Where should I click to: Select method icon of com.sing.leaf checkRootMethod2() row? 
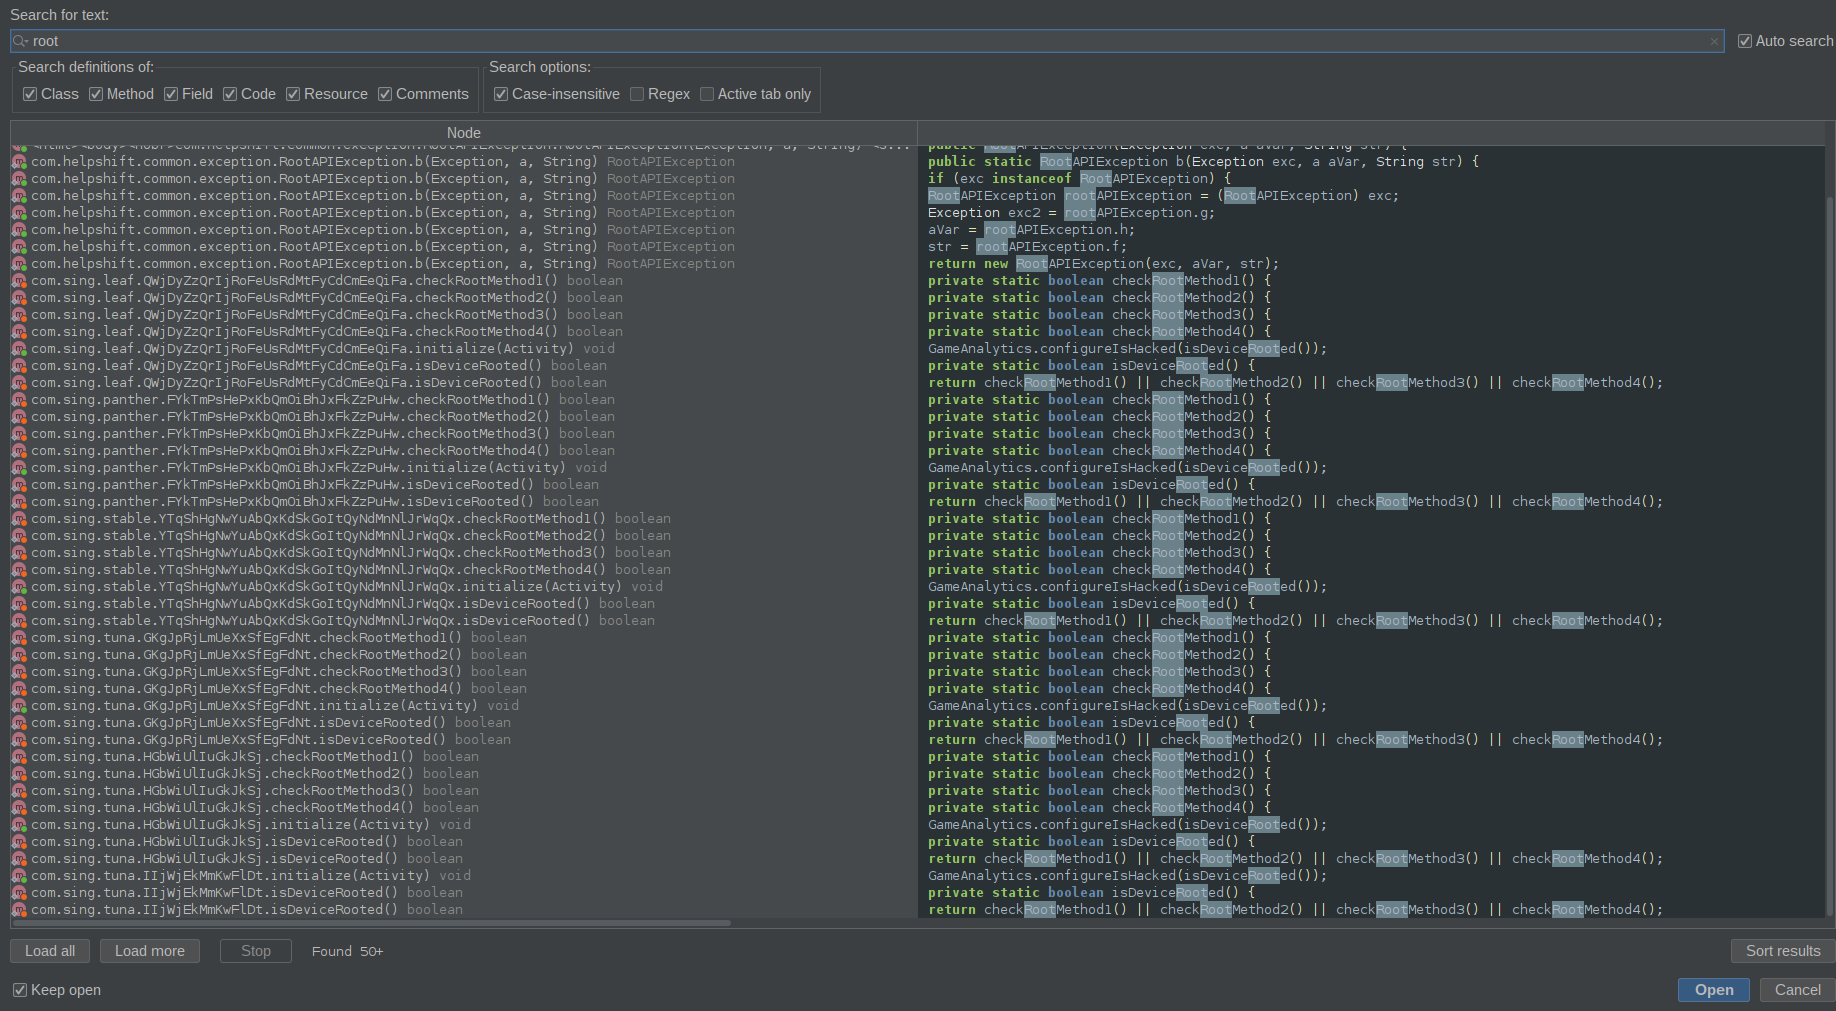point(19,298)
